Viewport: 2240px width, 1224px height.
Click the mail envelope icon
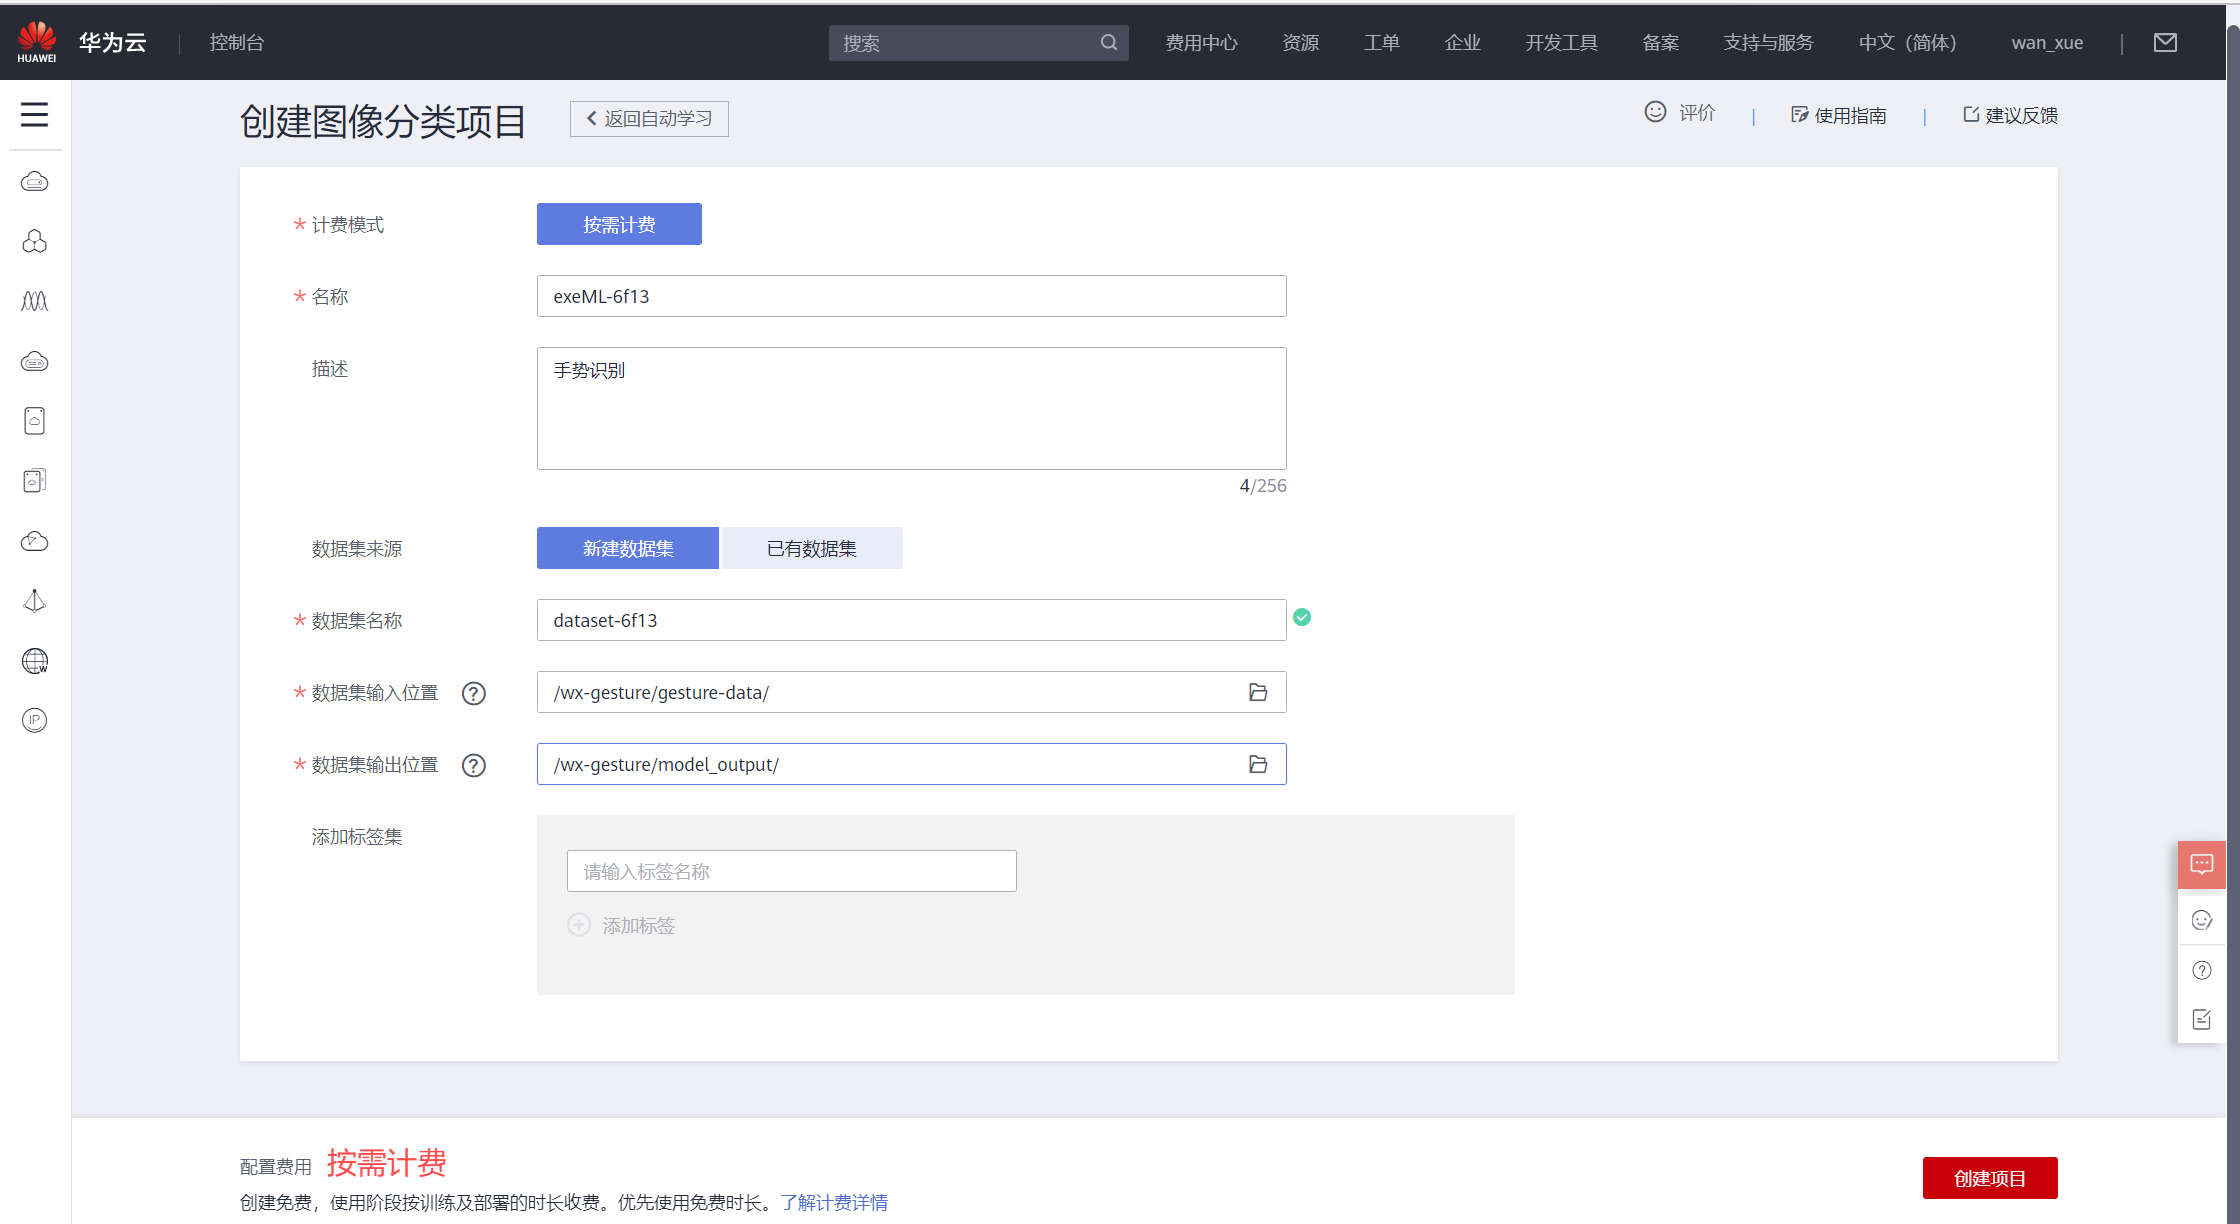point(2165,42)
